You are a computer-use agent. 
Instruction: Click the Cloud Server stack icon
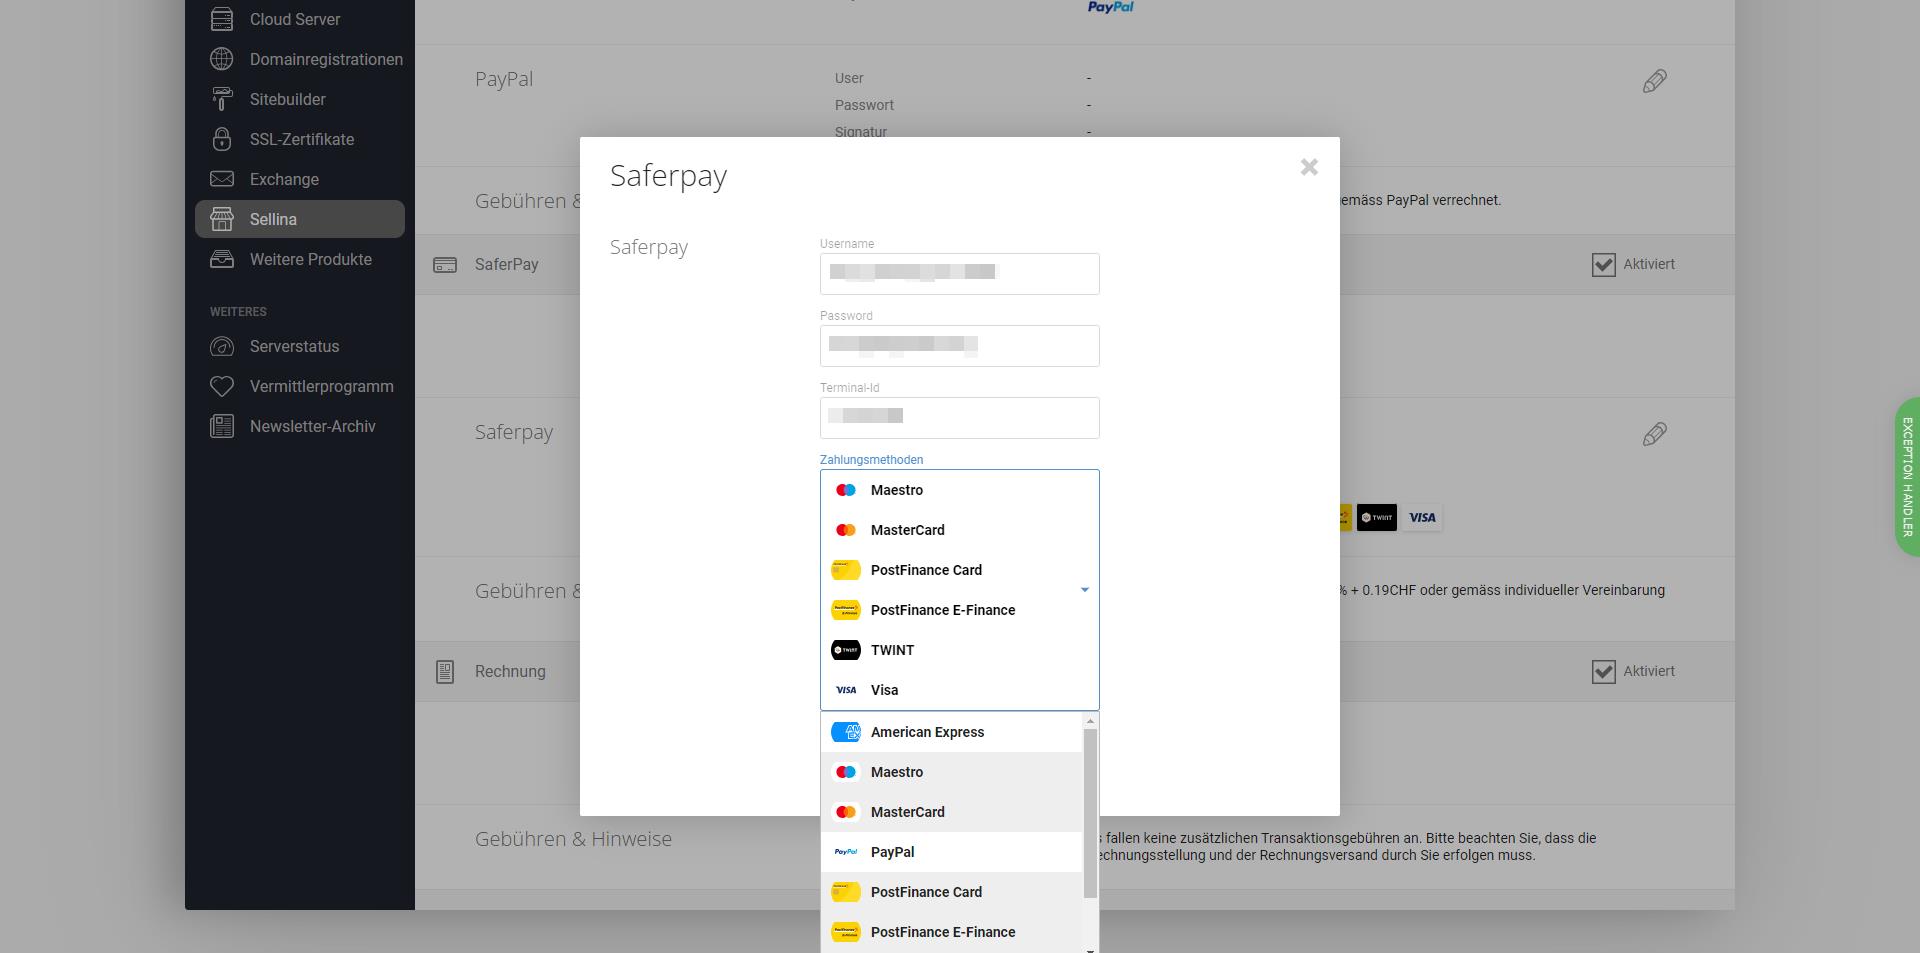click(x=222, y=19)
